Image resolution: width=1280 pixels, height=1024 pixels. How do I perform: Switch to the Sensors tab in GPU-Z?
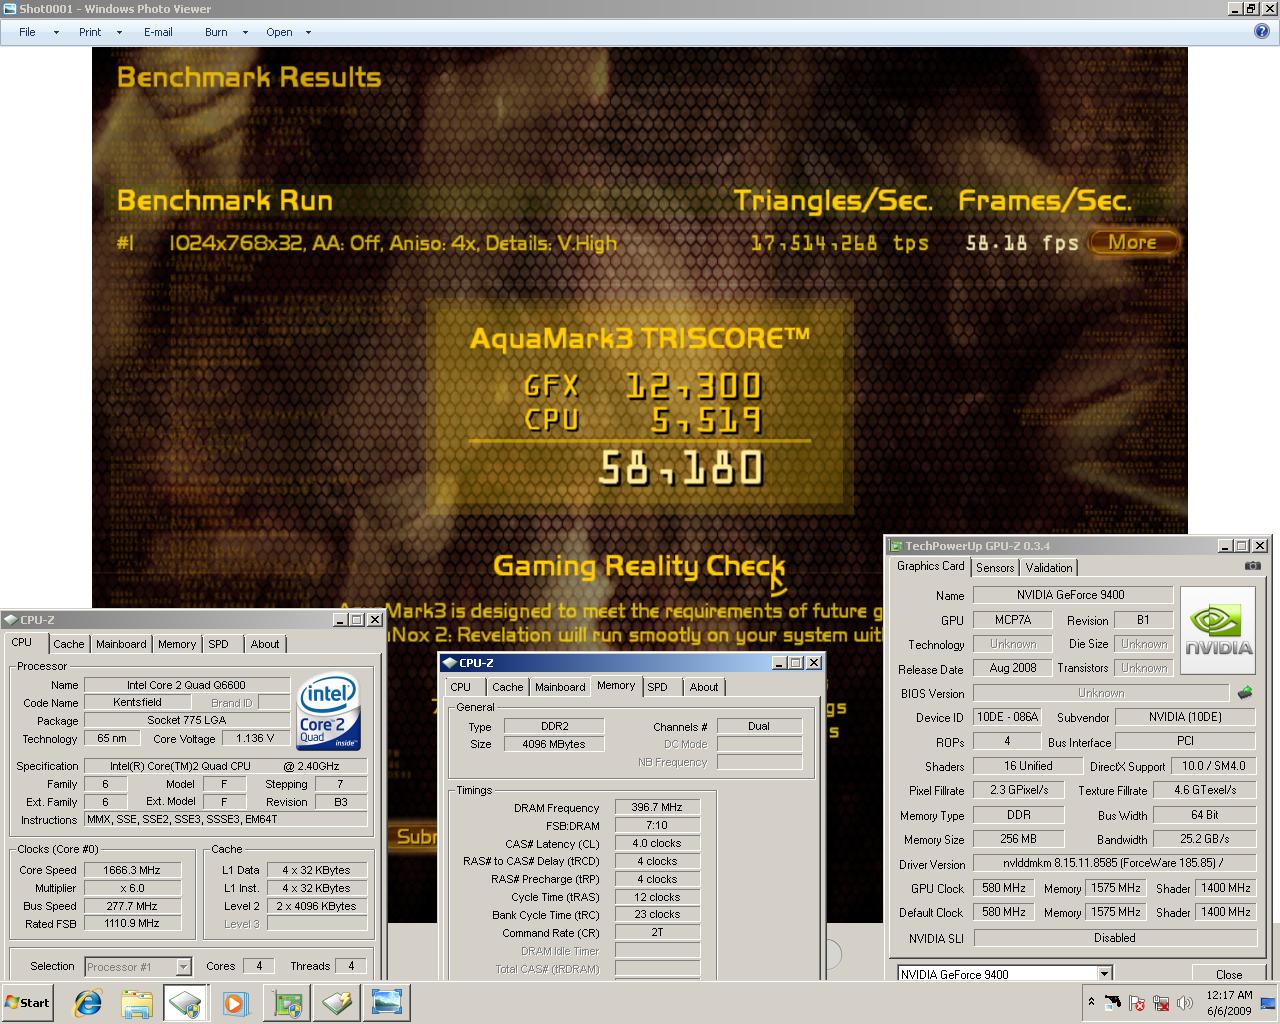[x=995, y=568]
